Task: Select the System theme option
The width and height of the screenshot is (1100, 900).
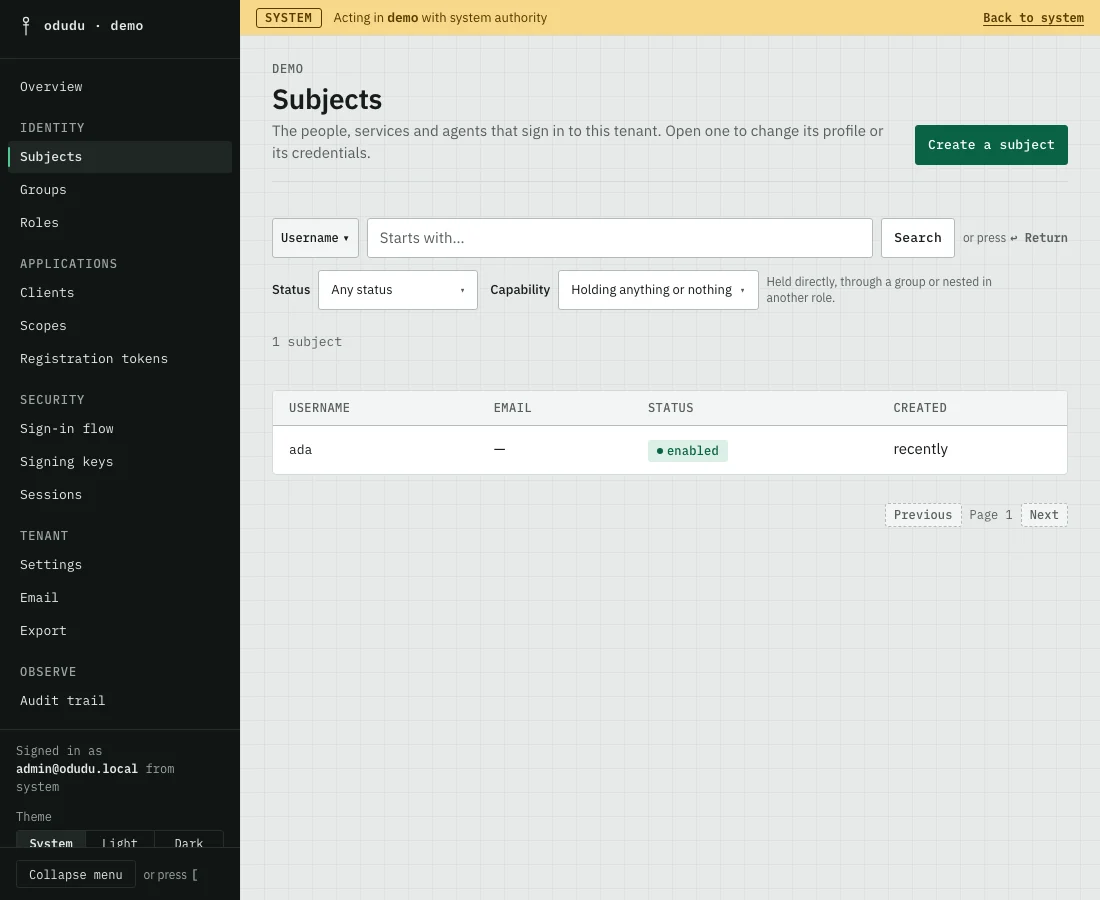Action: pyautogui.click(x=51, y=839)
